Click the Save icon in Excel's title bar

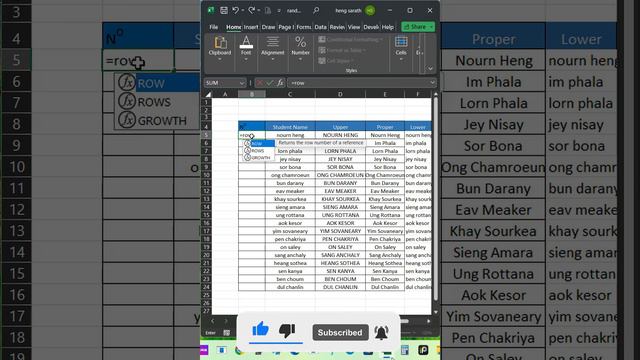[224, 10]
